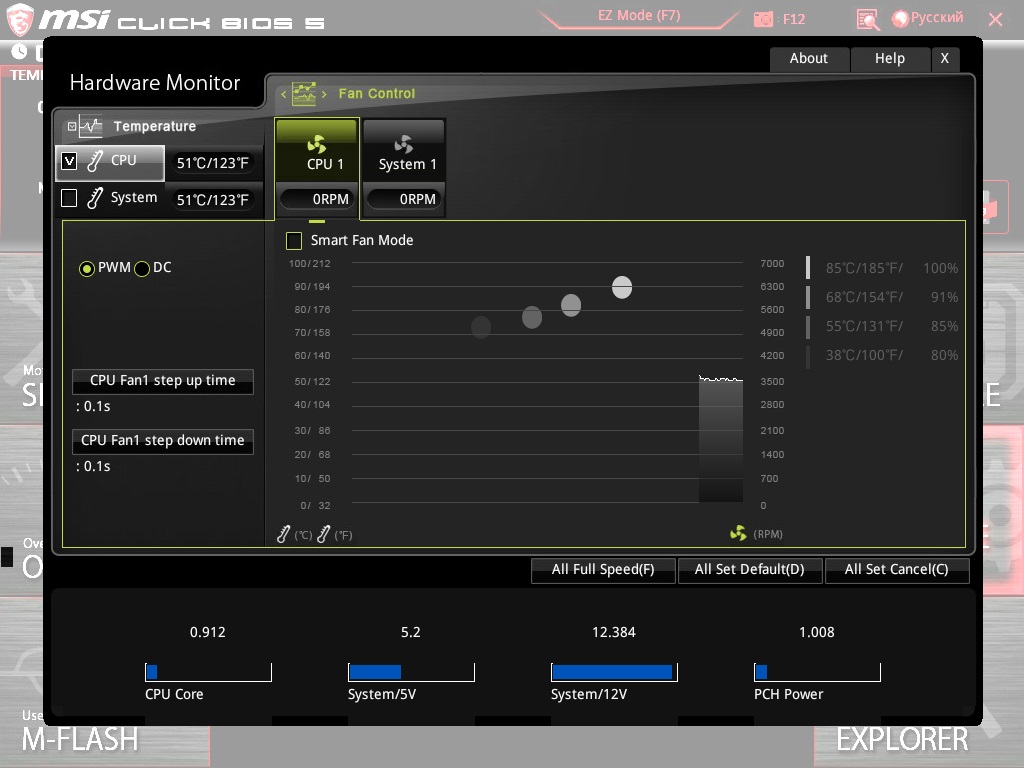
Task: Click the F12 screenshot camera icon
Action: tap(763, 19)
